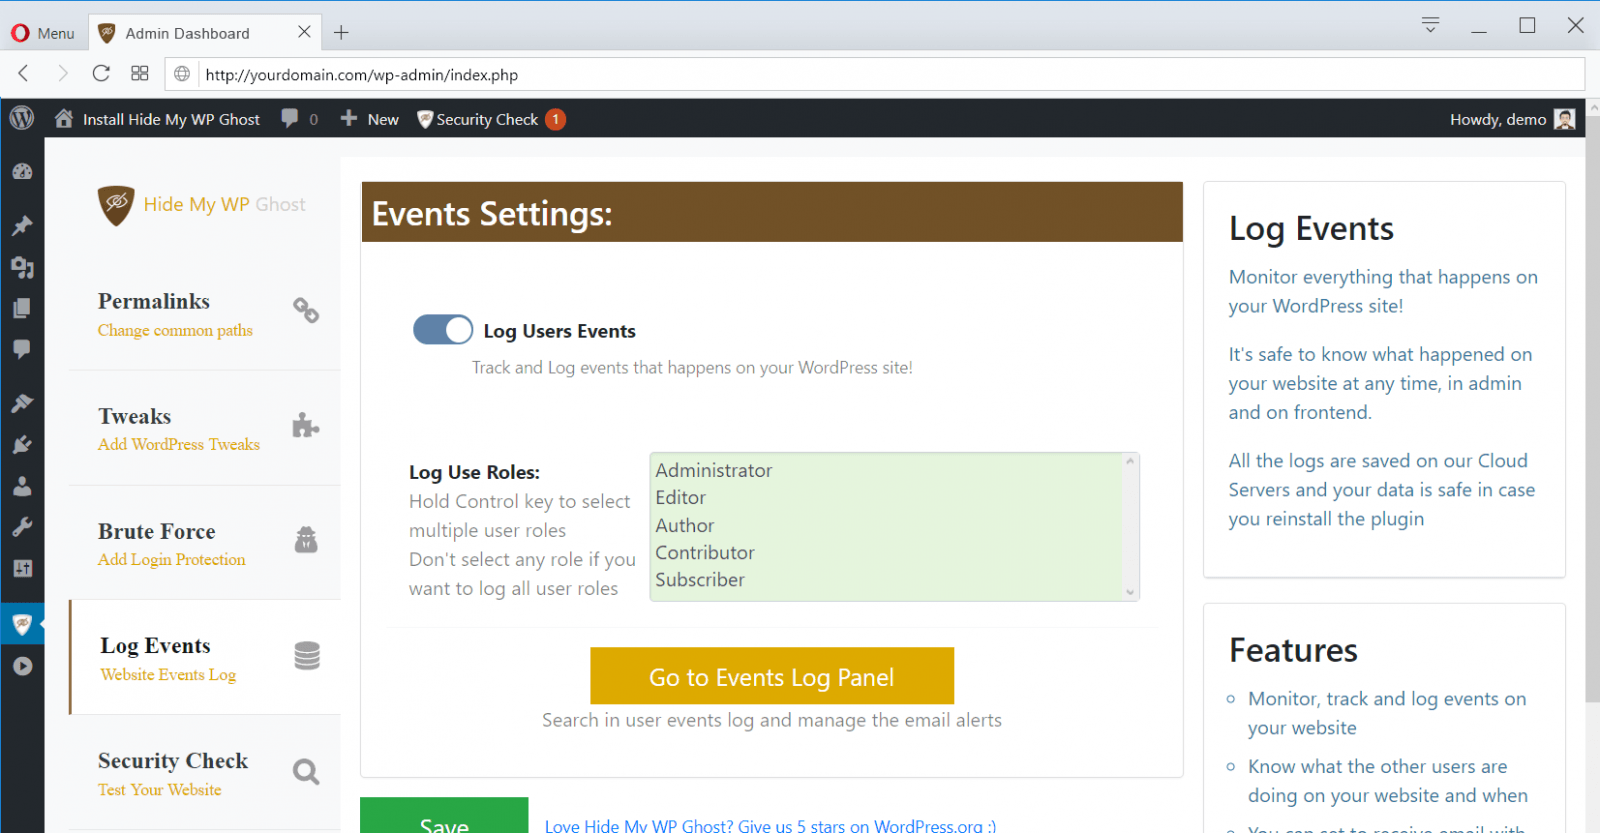
Task: Click the comments bubble in admin bar
Action: tap(290, 119)
